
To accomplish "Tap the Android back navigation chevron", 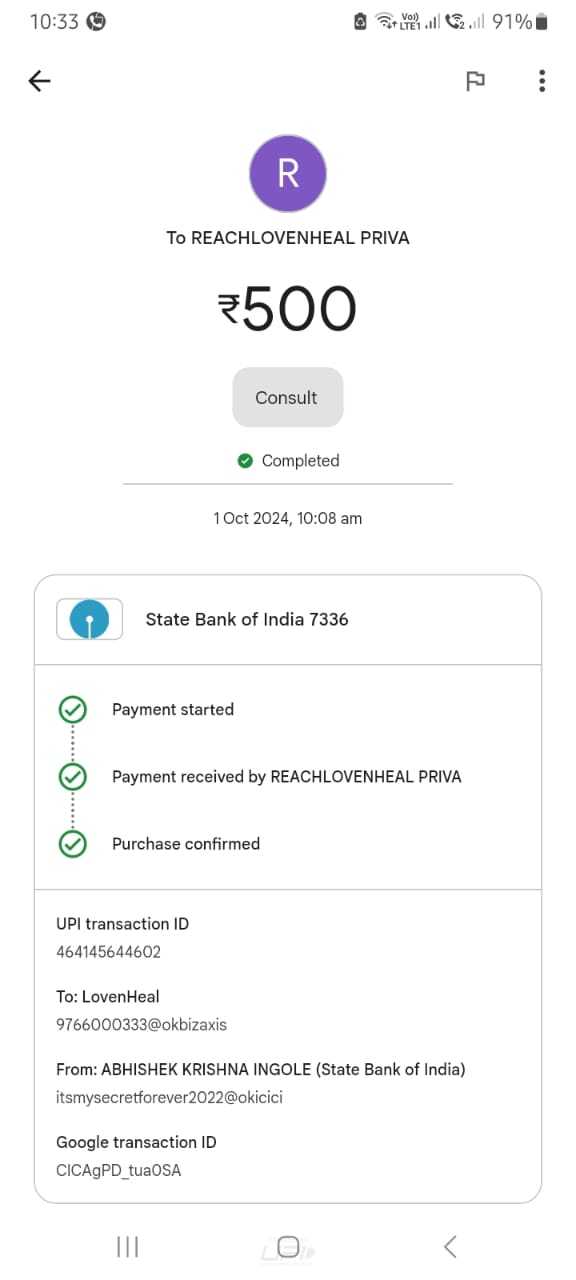I will pos(450,1246).
